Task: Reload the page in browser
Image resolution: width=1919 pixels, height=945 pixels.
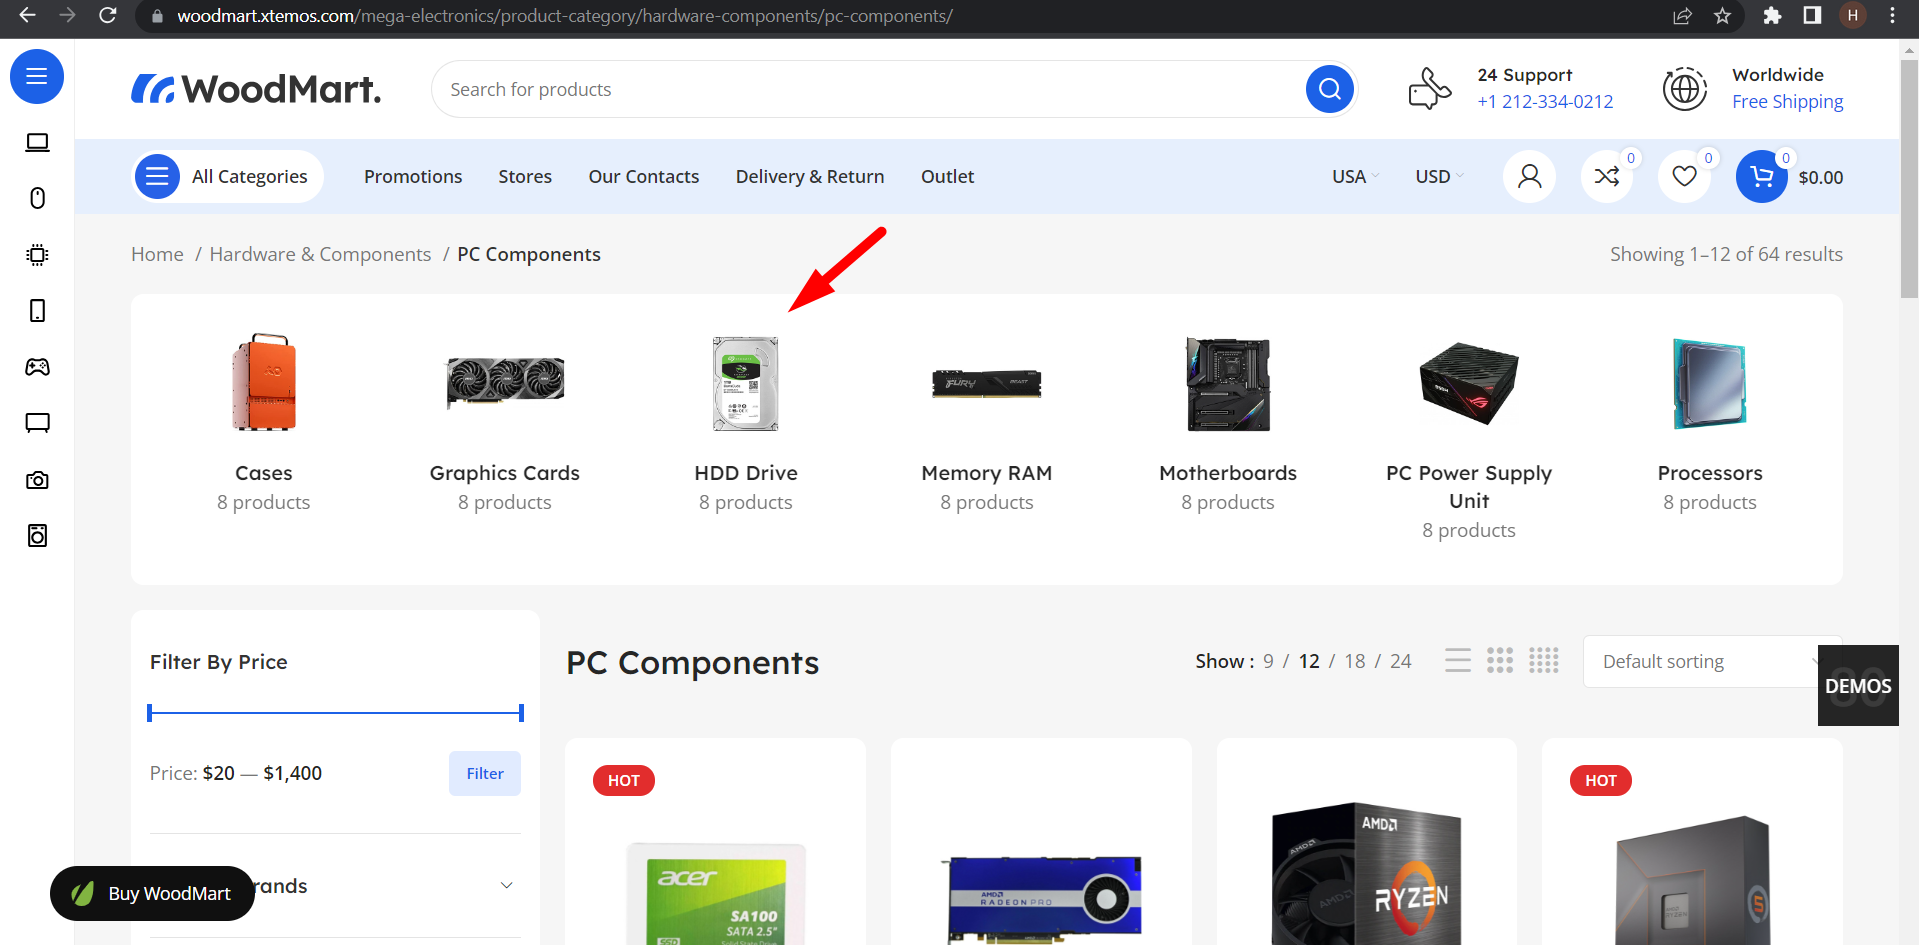Action: pos(108,16)
